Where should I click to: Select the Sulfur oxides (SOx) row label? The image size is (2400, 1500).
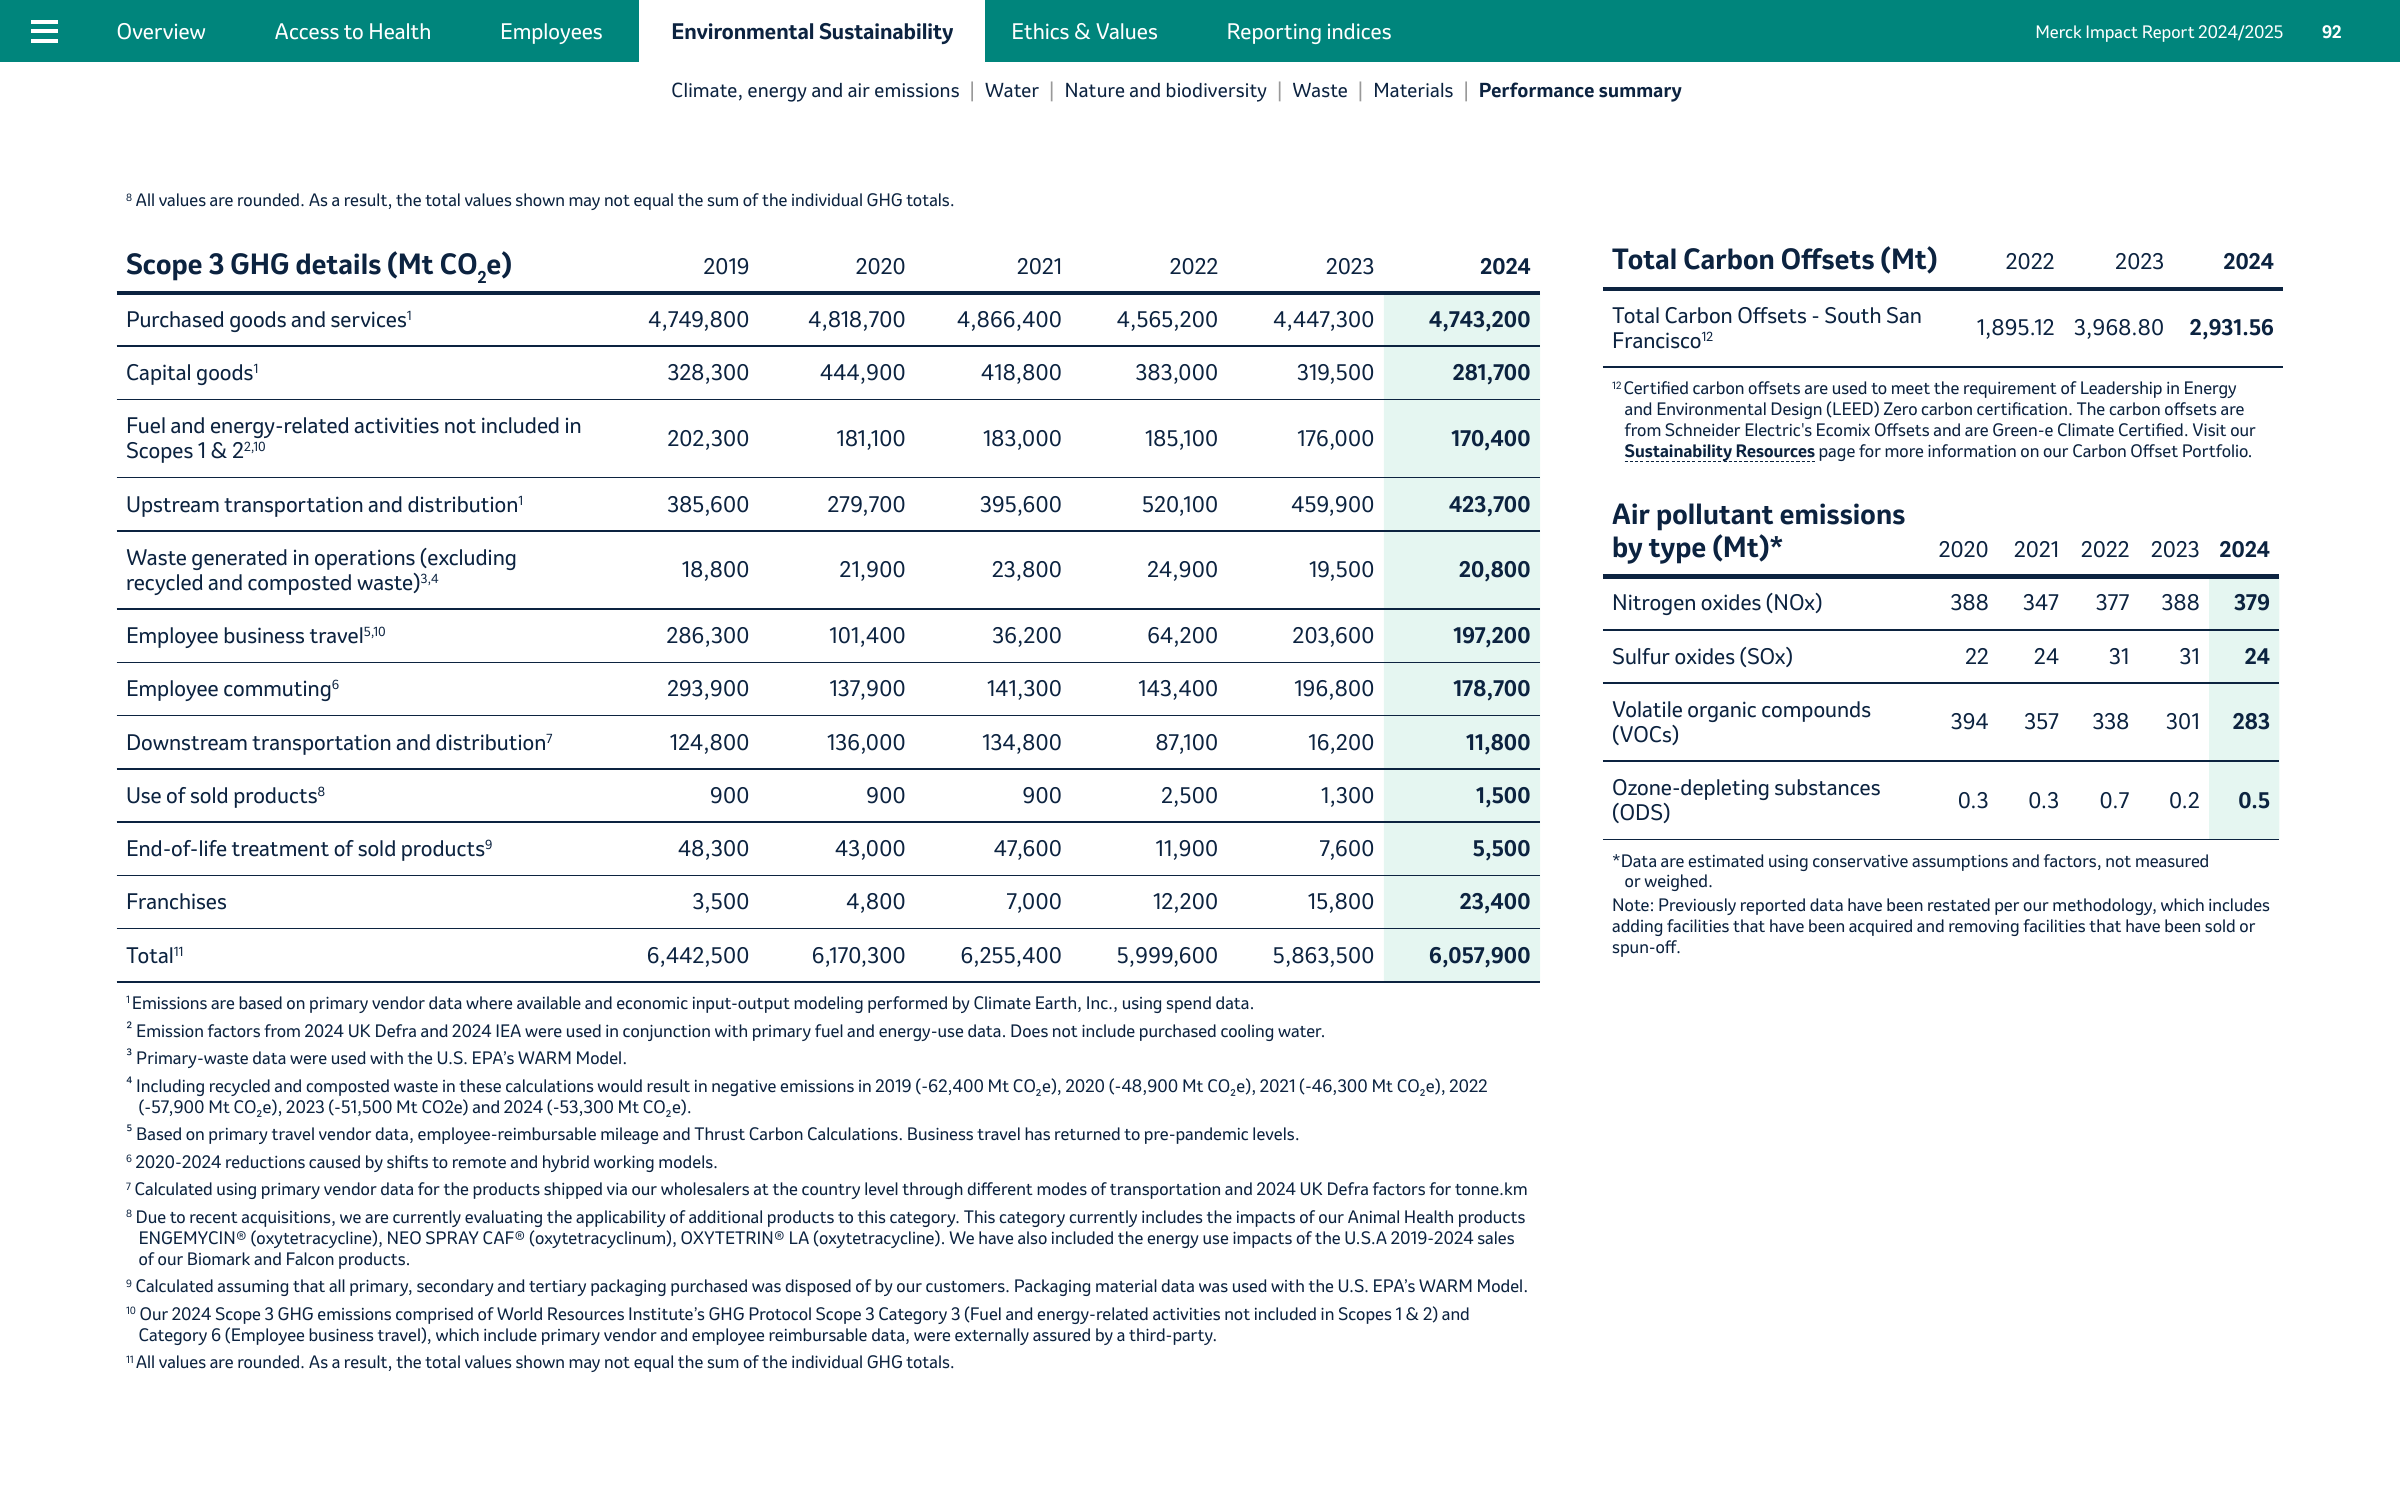(1702, 657)
